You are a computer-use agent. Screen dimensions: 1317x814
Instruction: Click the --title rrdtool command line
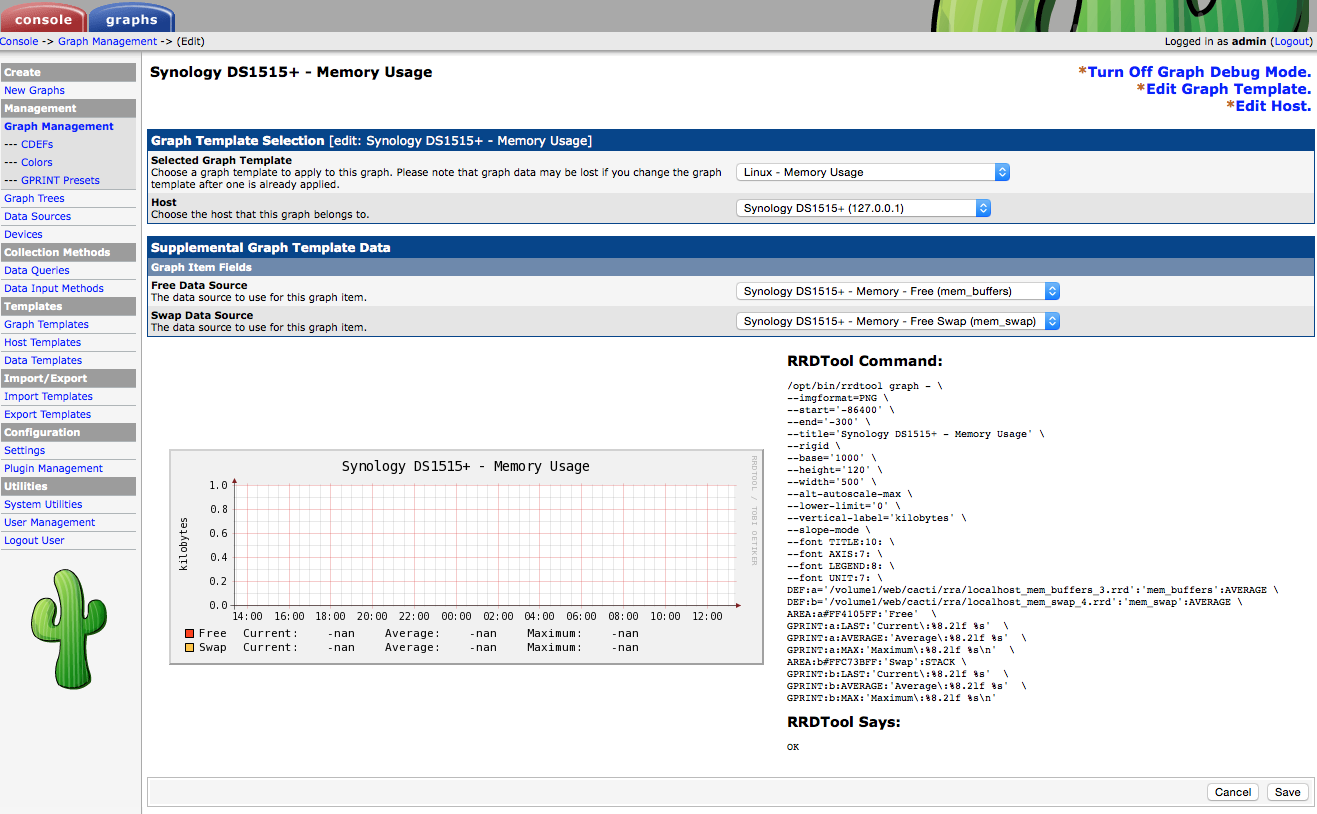click(915, 434)
